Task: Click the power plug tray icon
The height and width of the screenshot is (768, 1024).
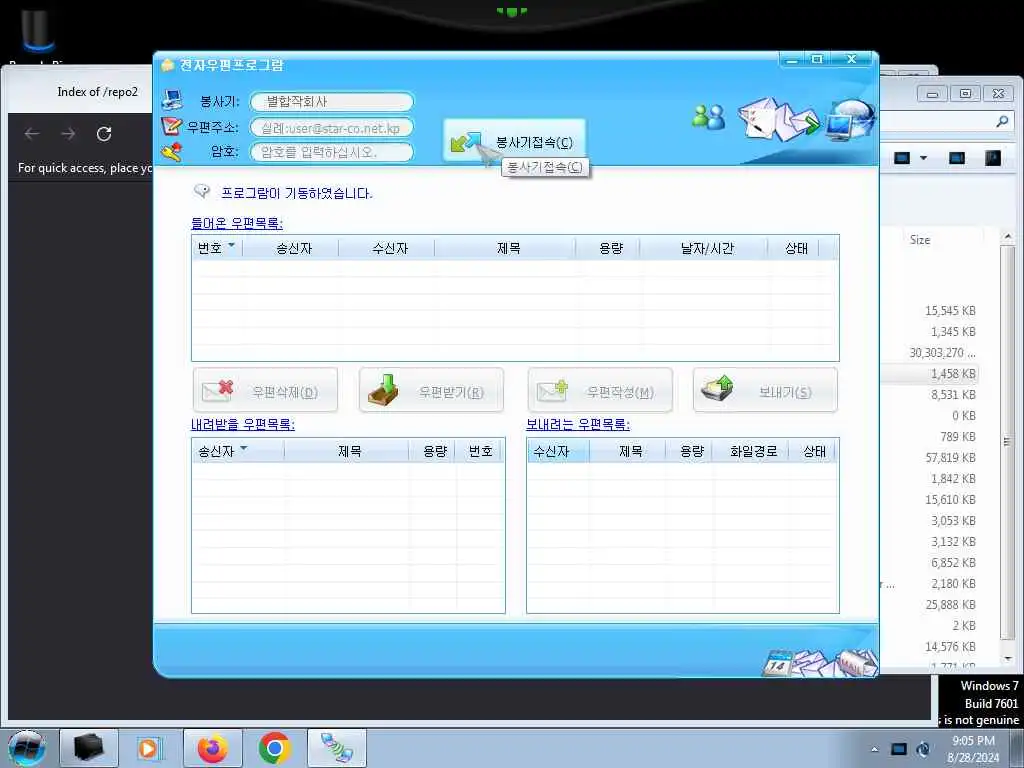Action: click(x=923, y=749)
